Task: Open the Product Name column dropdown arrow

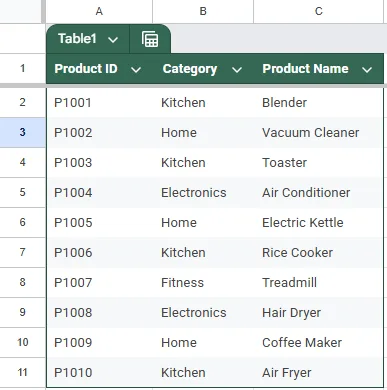Action: [367, 70]
